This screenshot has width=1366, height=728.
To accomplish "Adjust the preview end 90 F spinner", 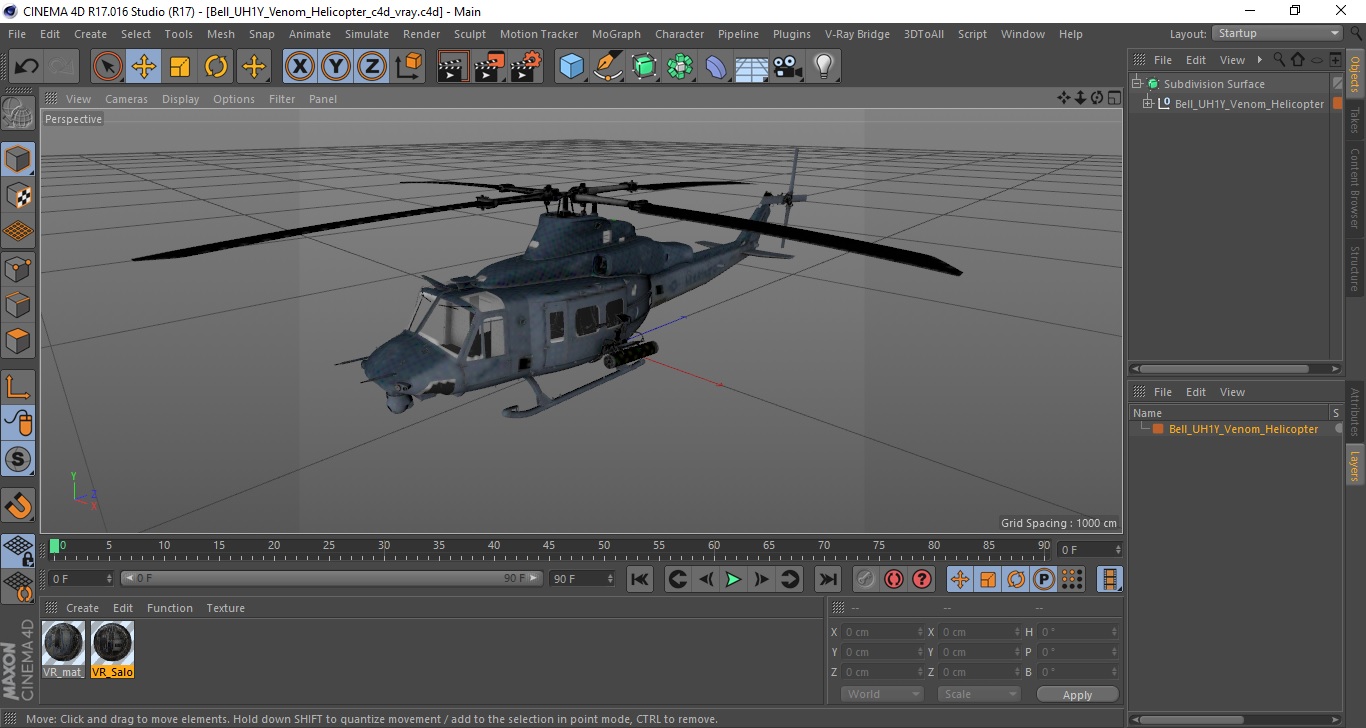I will click(x=610, y=578).
